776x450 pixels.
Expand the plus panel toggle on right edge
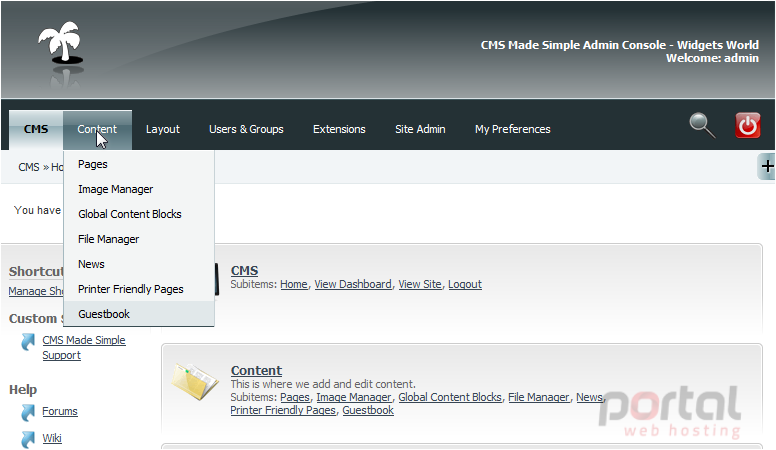(x=767, y=166)
